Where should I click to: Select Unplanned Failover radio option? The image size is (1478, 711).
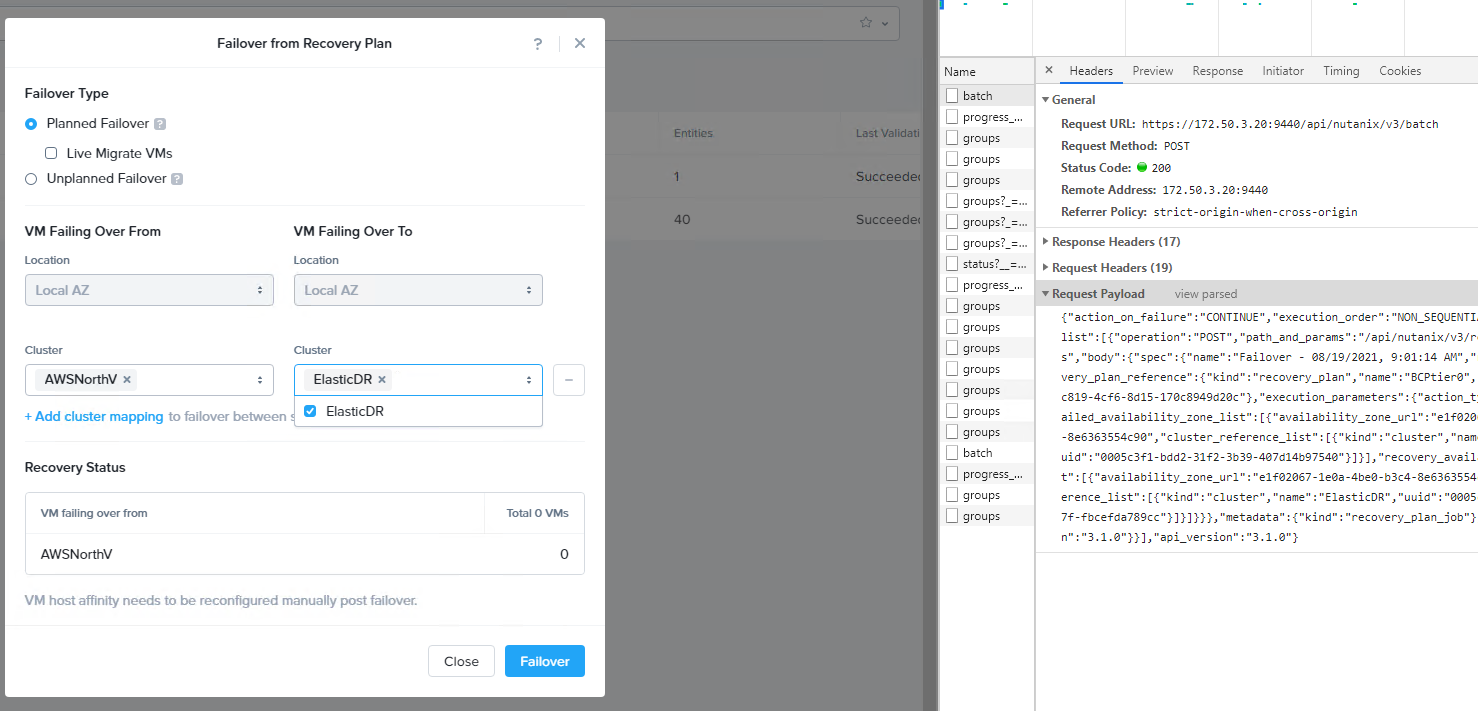coord(31,179)
